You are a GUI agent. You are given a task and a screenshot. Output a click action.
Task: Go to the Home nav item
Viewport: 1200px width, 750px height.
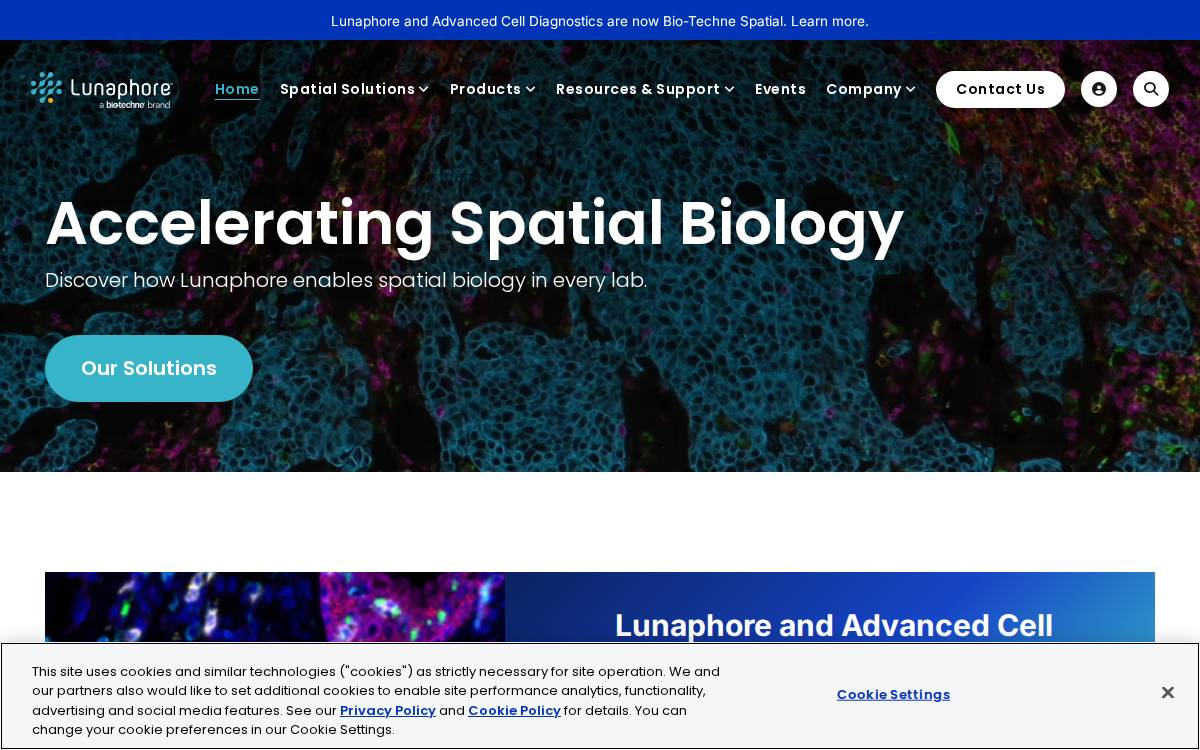237,89
